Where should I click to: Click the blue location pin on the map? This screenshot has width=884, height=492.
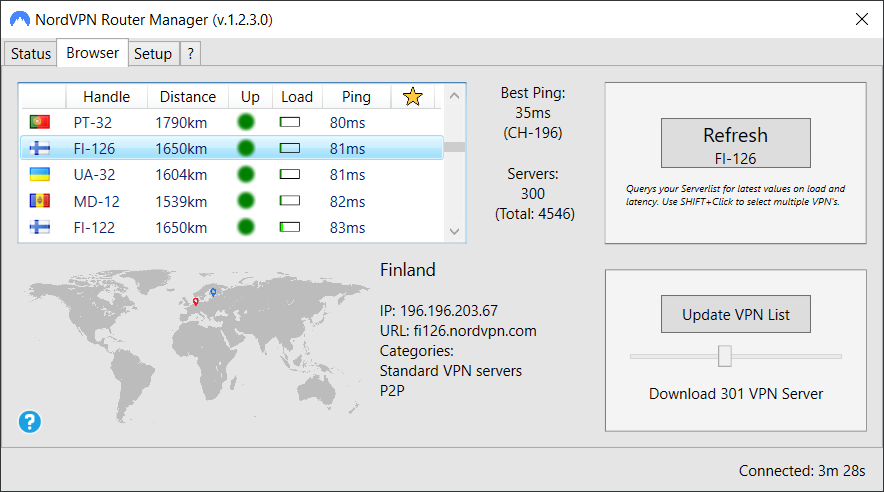click(213, 292)
